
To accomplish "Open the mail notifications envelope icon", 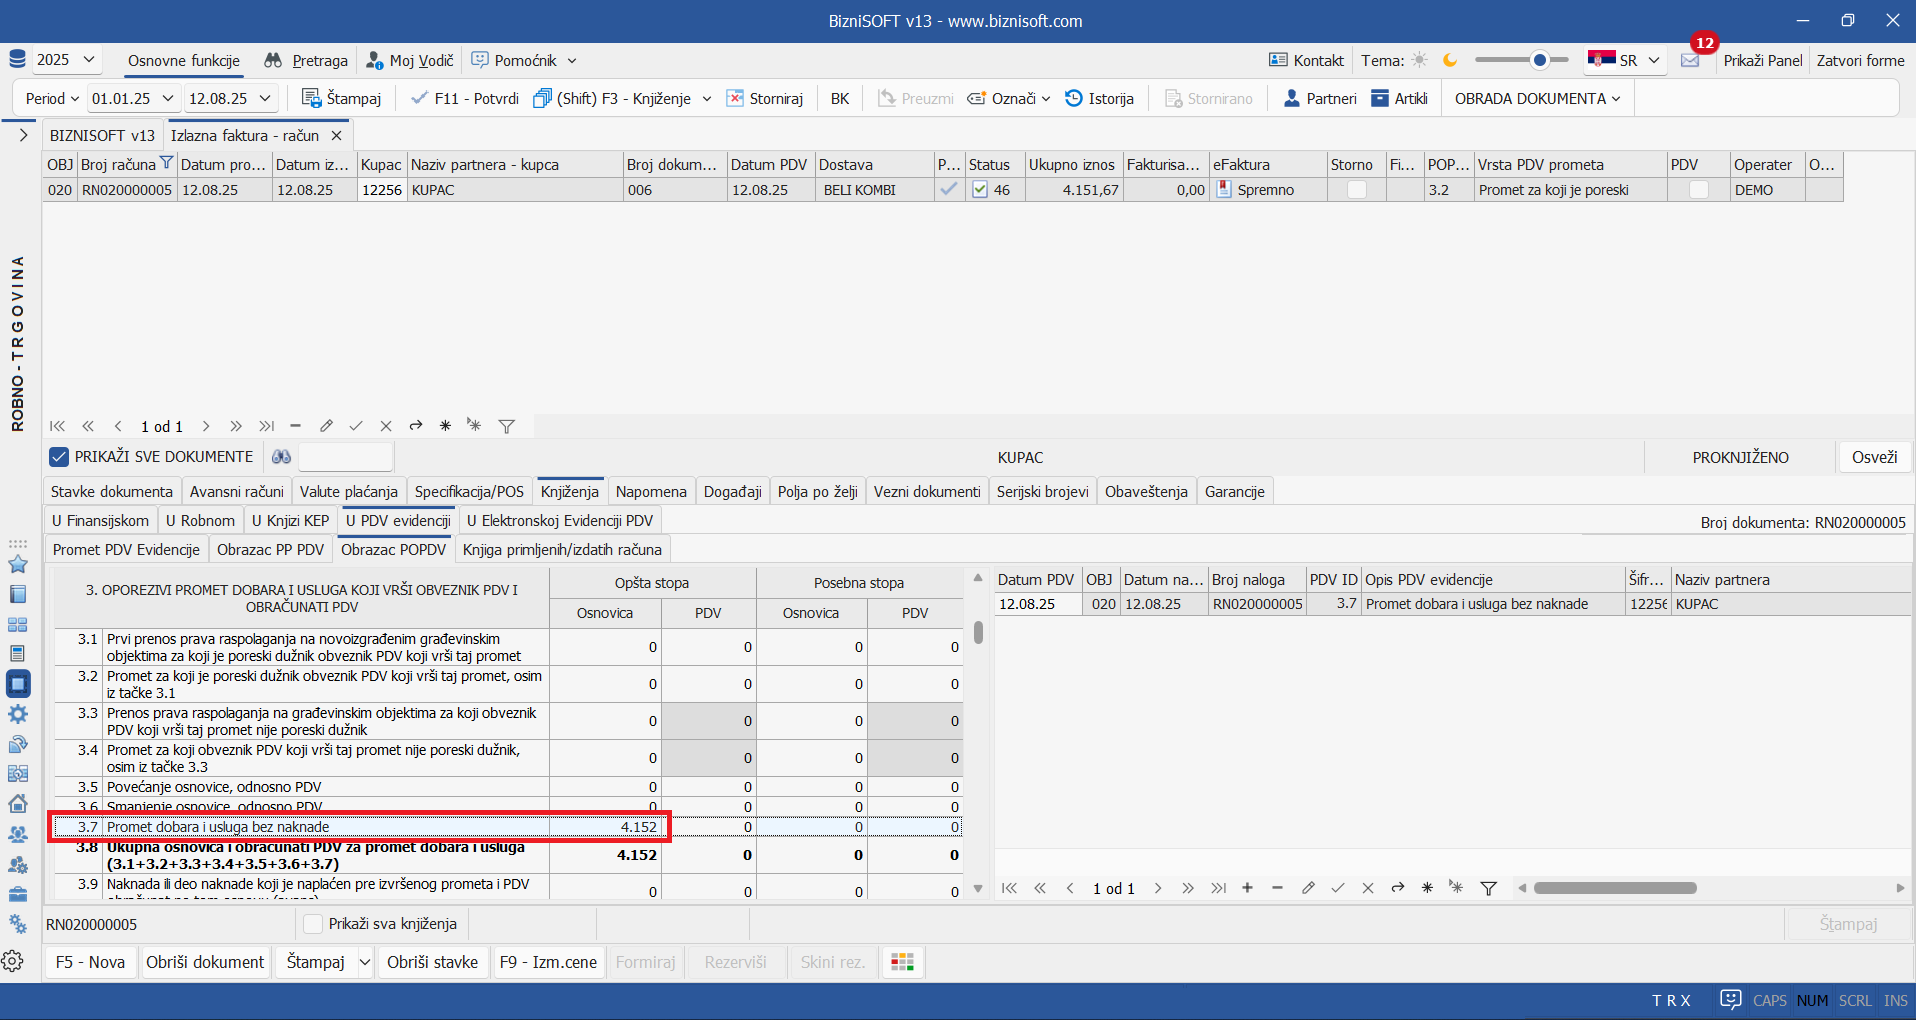I will click(x=1690, y=61).
